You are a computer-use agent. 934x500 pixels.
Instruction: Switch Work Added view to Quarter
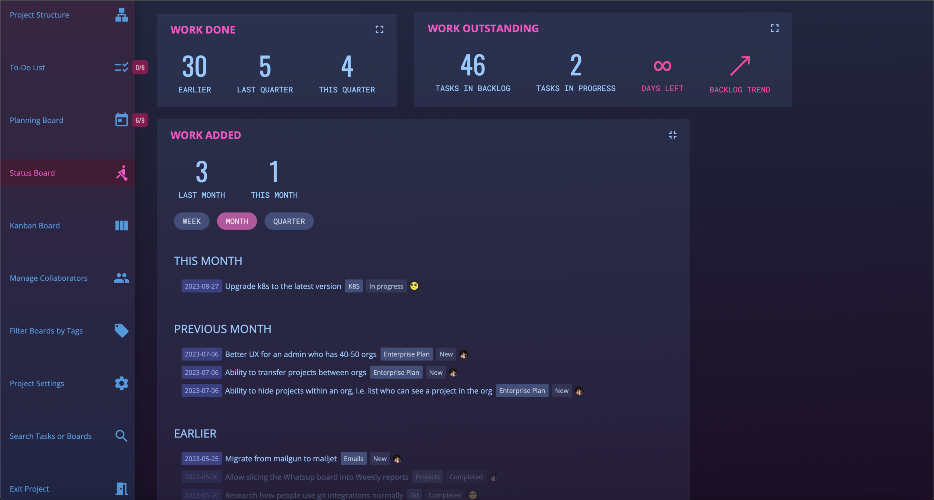coord(289,221)
